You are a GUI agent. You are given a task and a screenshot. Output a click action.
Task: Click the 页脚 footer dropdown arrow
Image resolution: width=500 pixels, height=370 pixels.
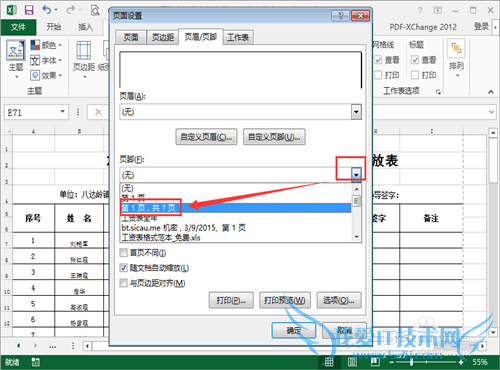(356, 174)
